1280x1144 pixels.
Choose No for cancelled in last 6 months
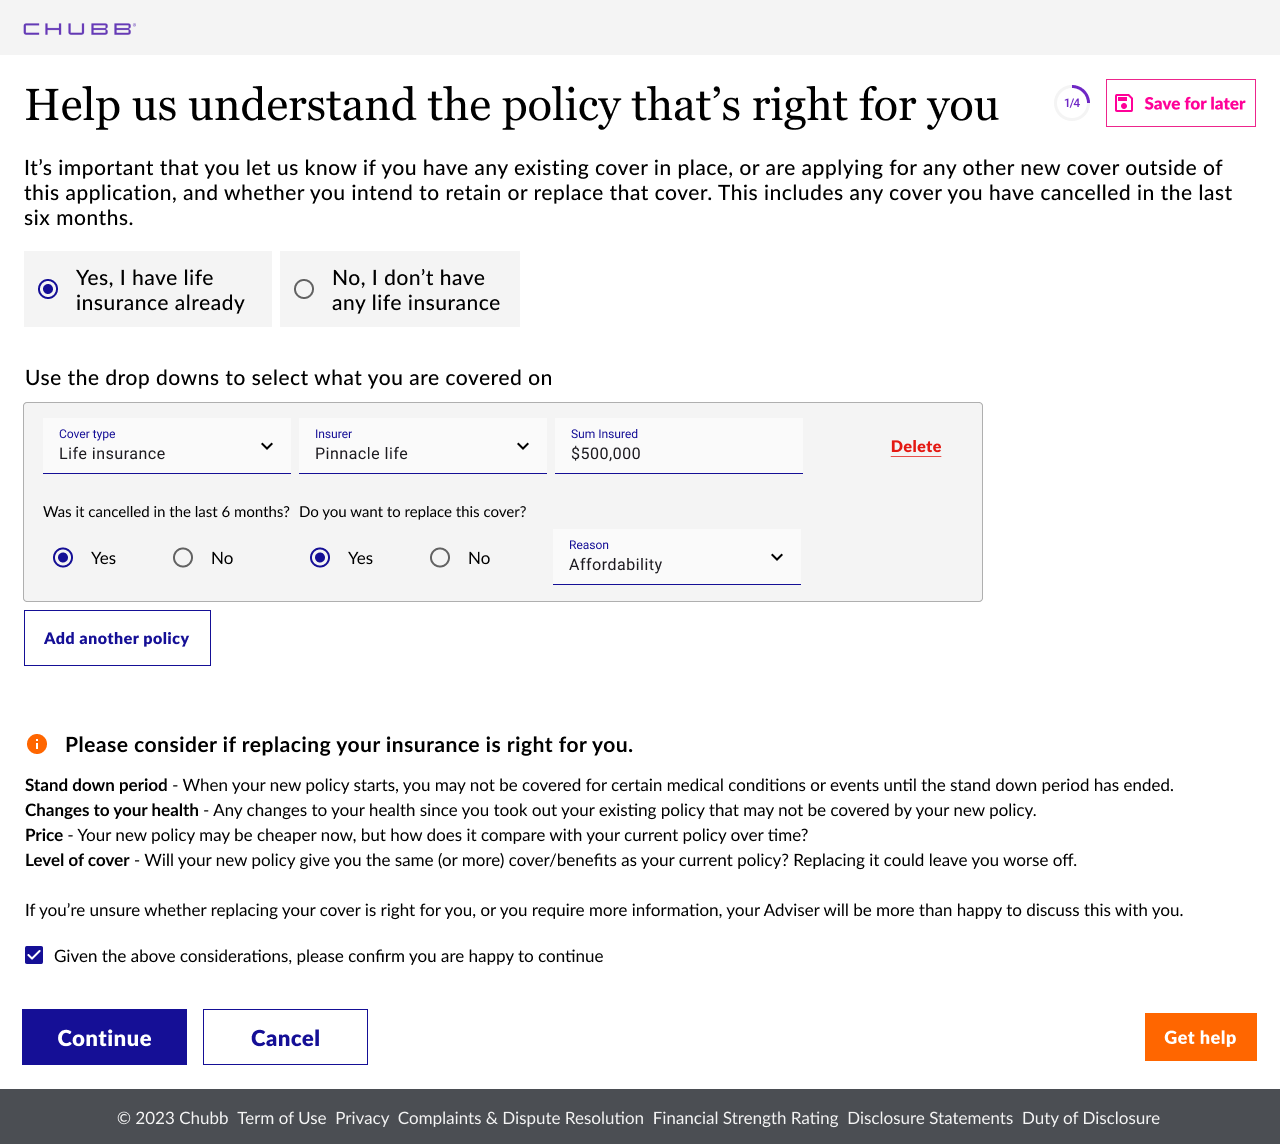tap(183, 558)
